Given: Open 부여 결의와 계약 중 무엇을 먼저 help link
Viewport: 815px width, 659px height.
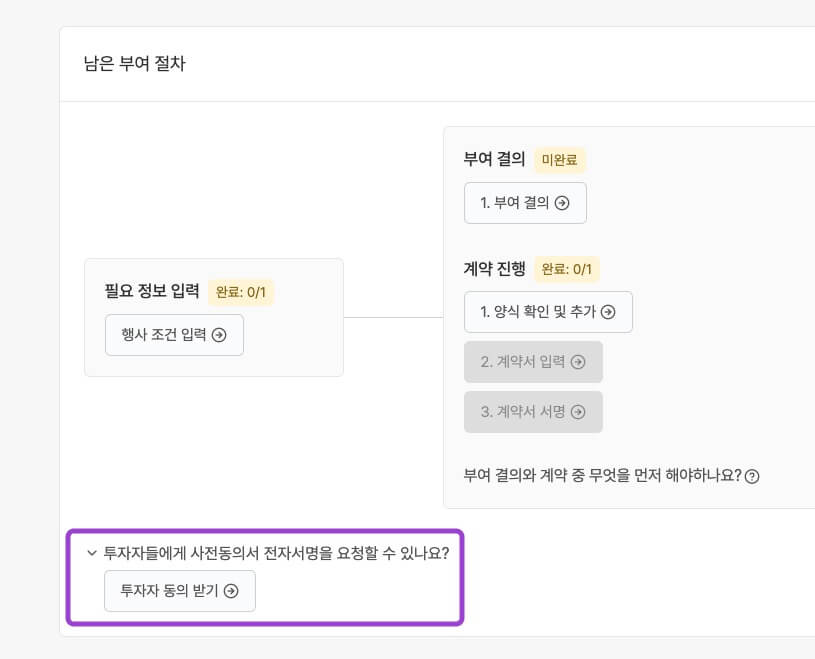Looking at the screenshot, I should (x=603, y=475).
